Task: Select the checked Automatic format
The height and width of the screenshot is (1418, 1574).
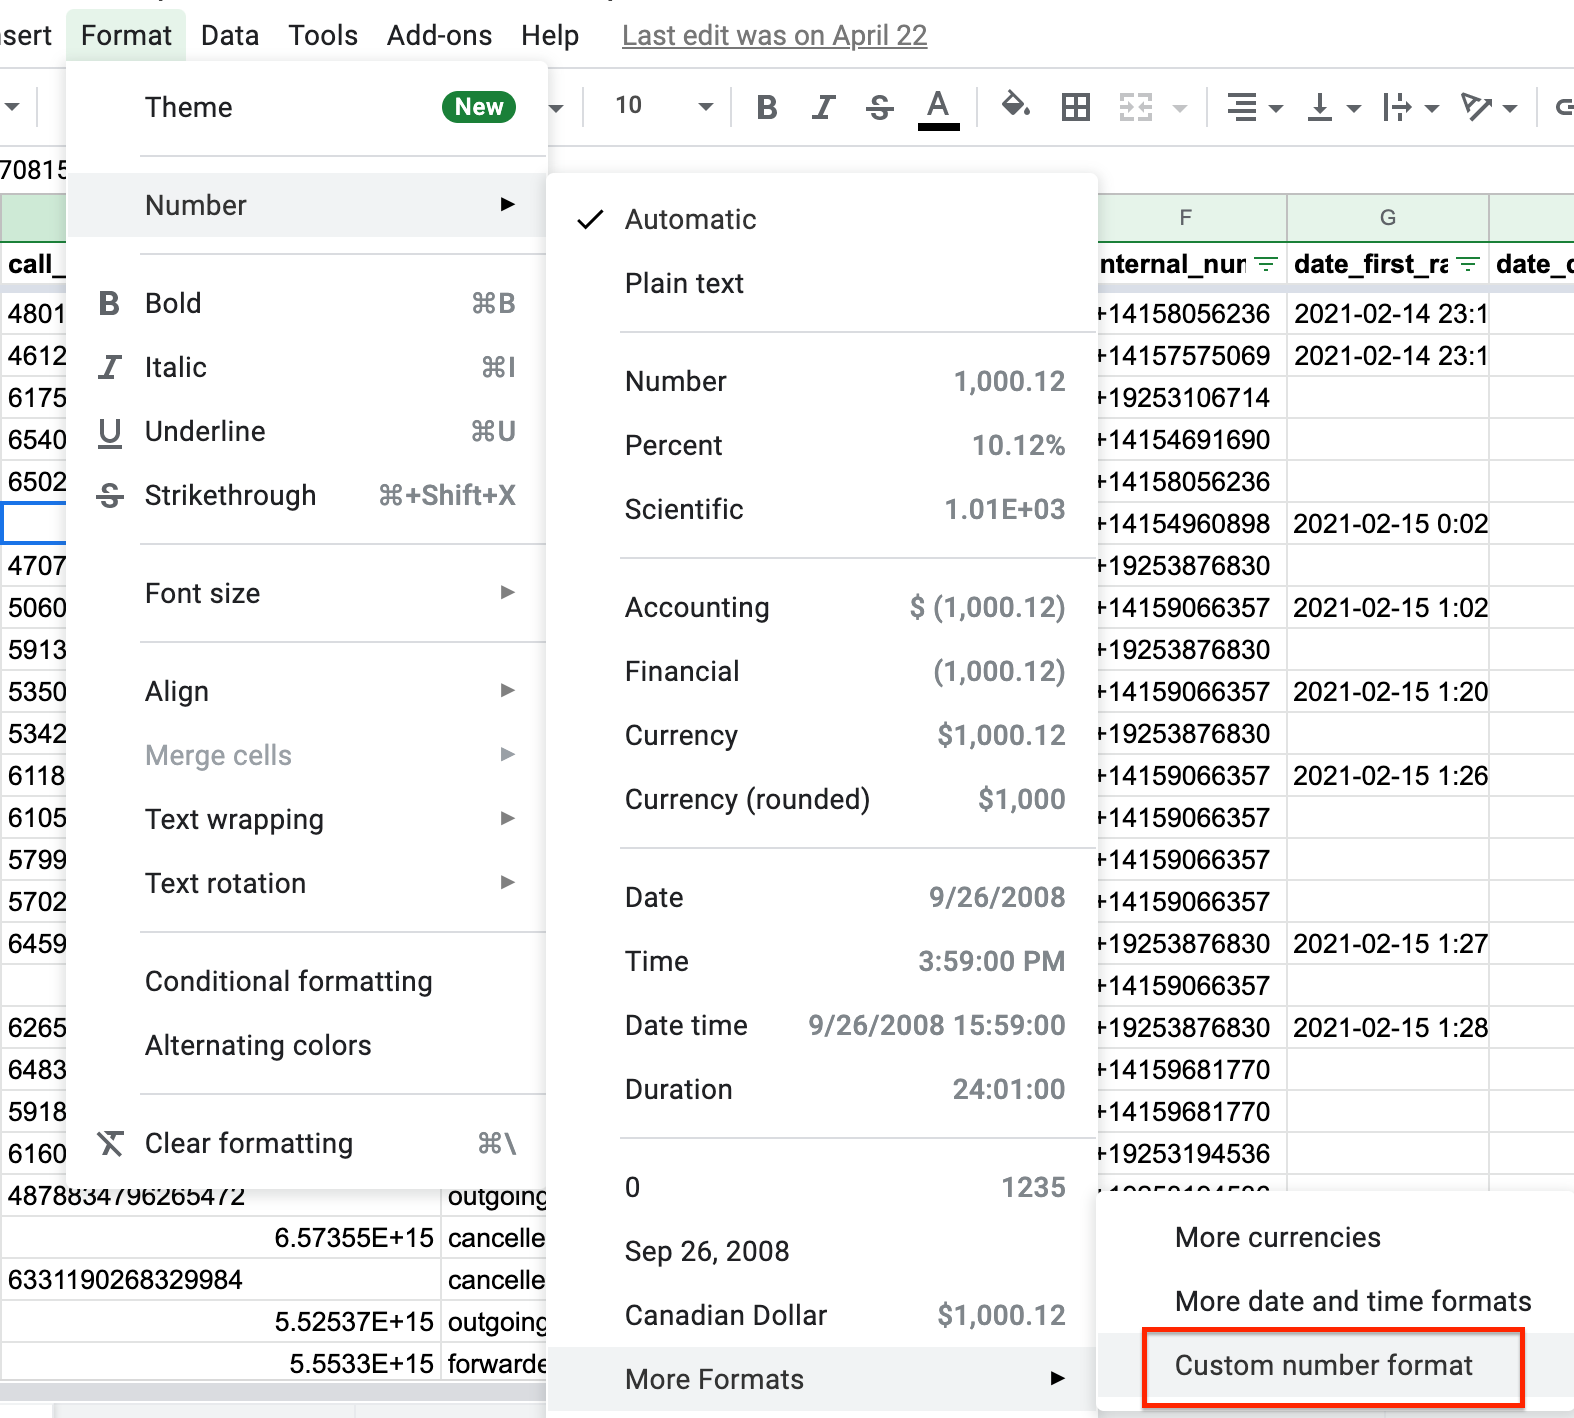Action: pos(822,219)
